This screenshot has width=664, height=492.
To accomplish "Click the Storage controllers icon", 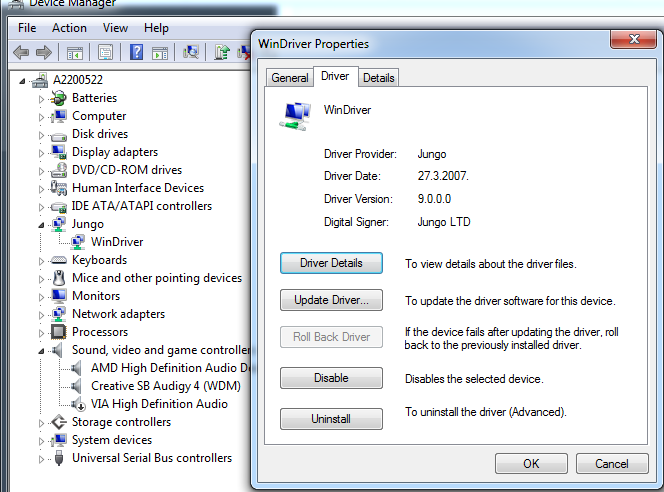I will 58,422.
